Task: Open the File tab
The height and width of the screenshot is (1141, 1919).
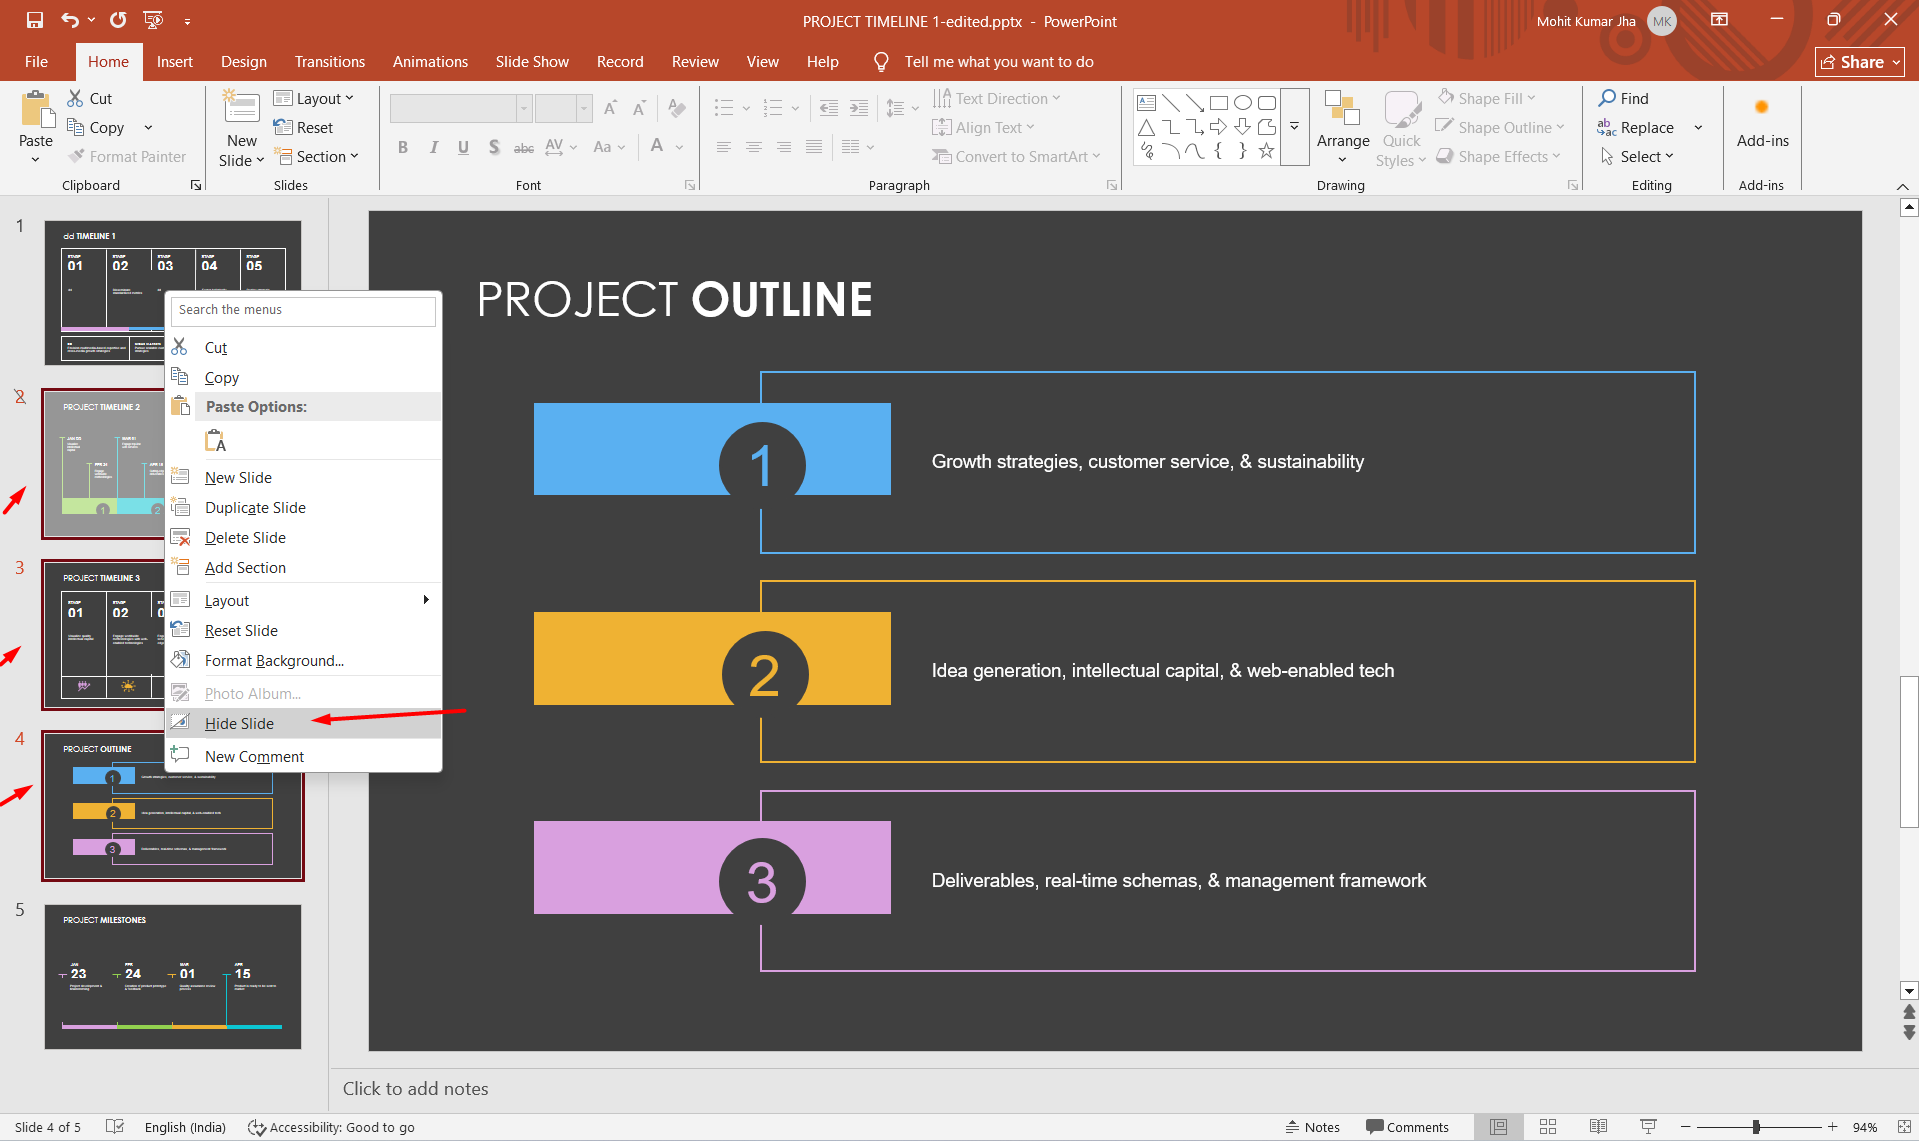Action: coord(36,61)
